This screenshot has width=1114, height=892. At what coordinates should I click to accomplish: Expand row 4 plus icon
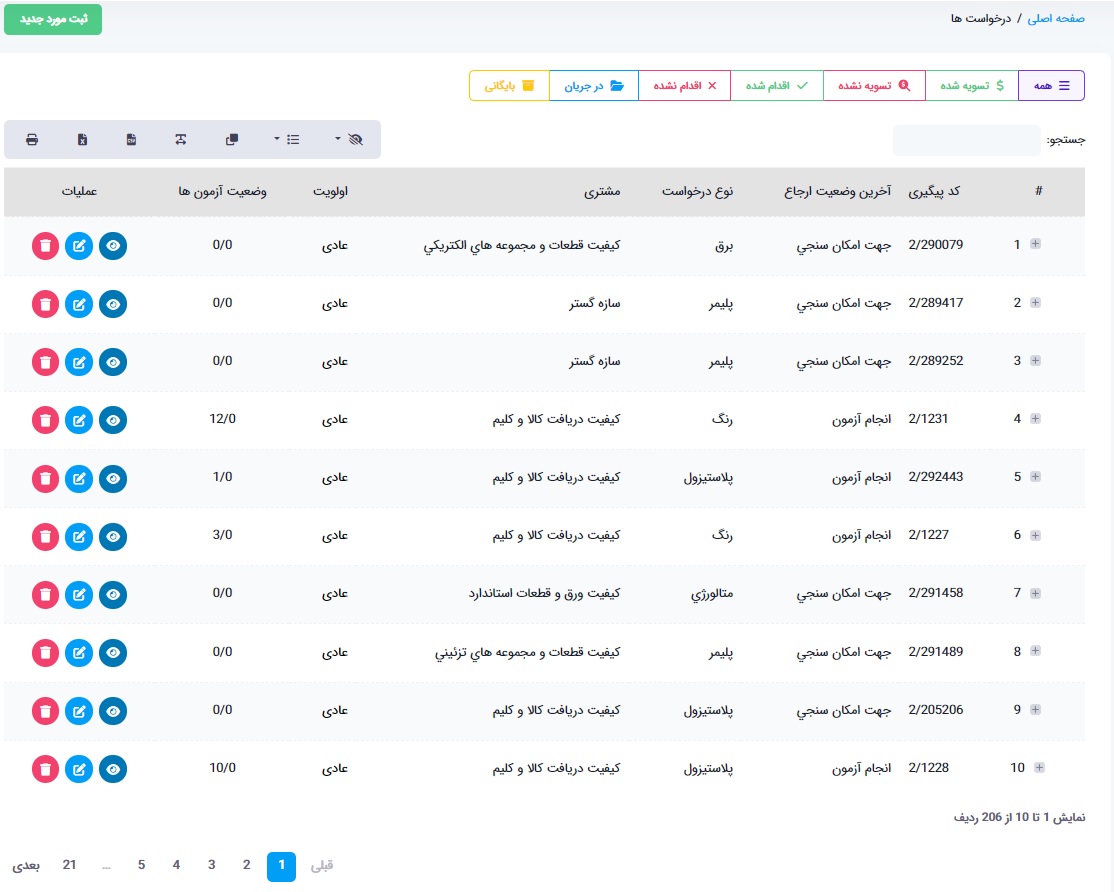point(1036,419)
